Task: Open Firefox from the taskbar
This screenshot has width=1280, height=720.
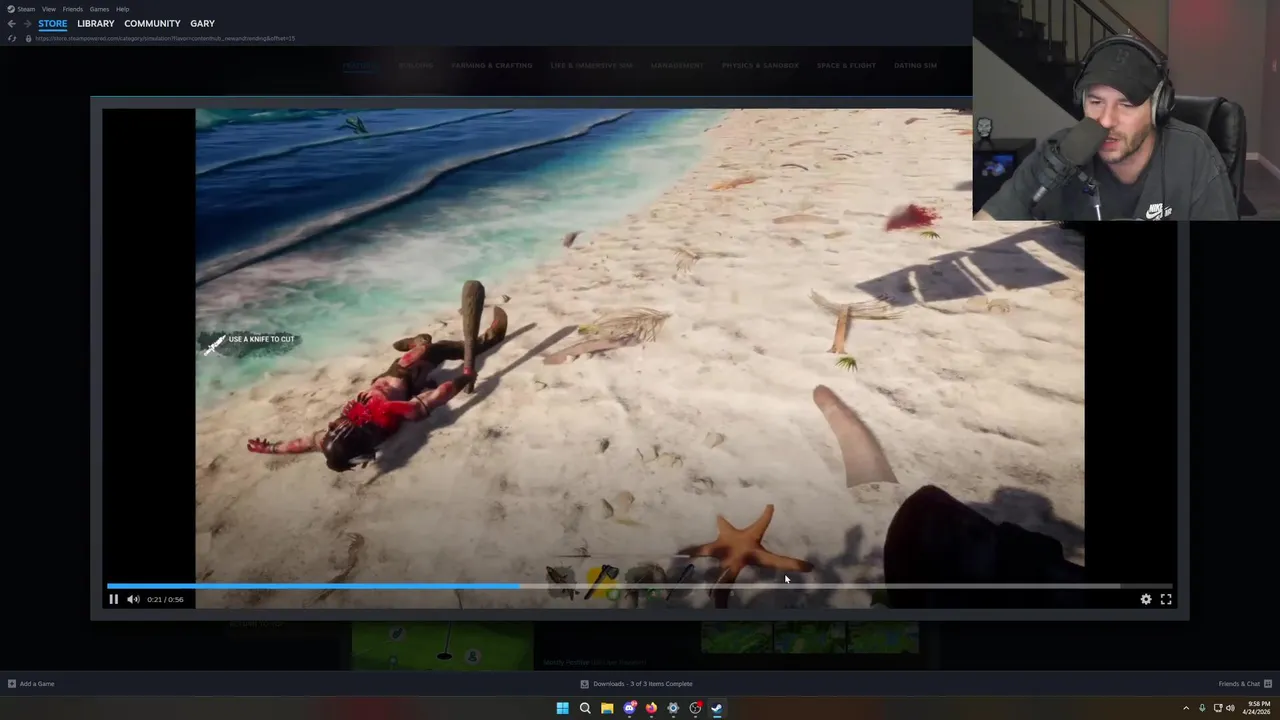Action: pos(651,708)
